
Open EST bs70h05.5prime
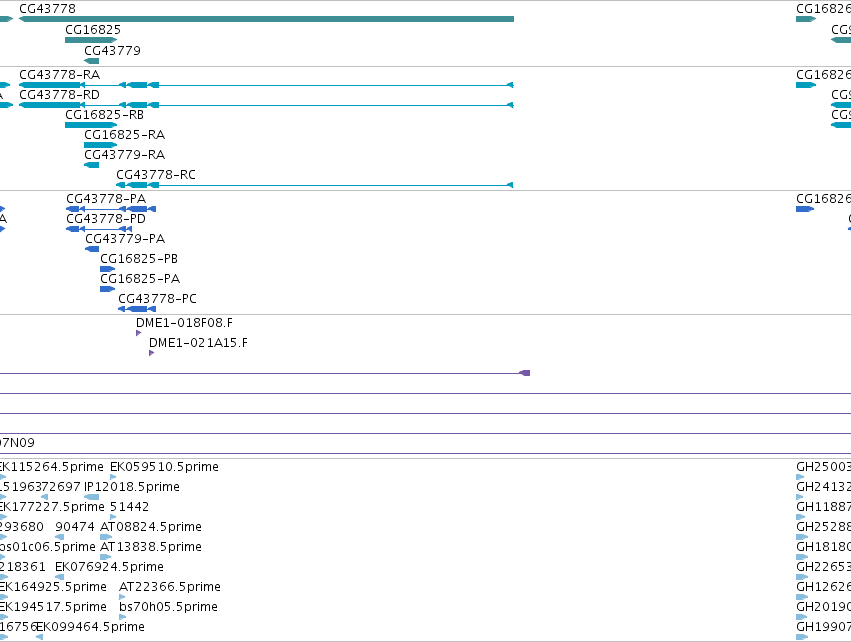coord(168,607)
